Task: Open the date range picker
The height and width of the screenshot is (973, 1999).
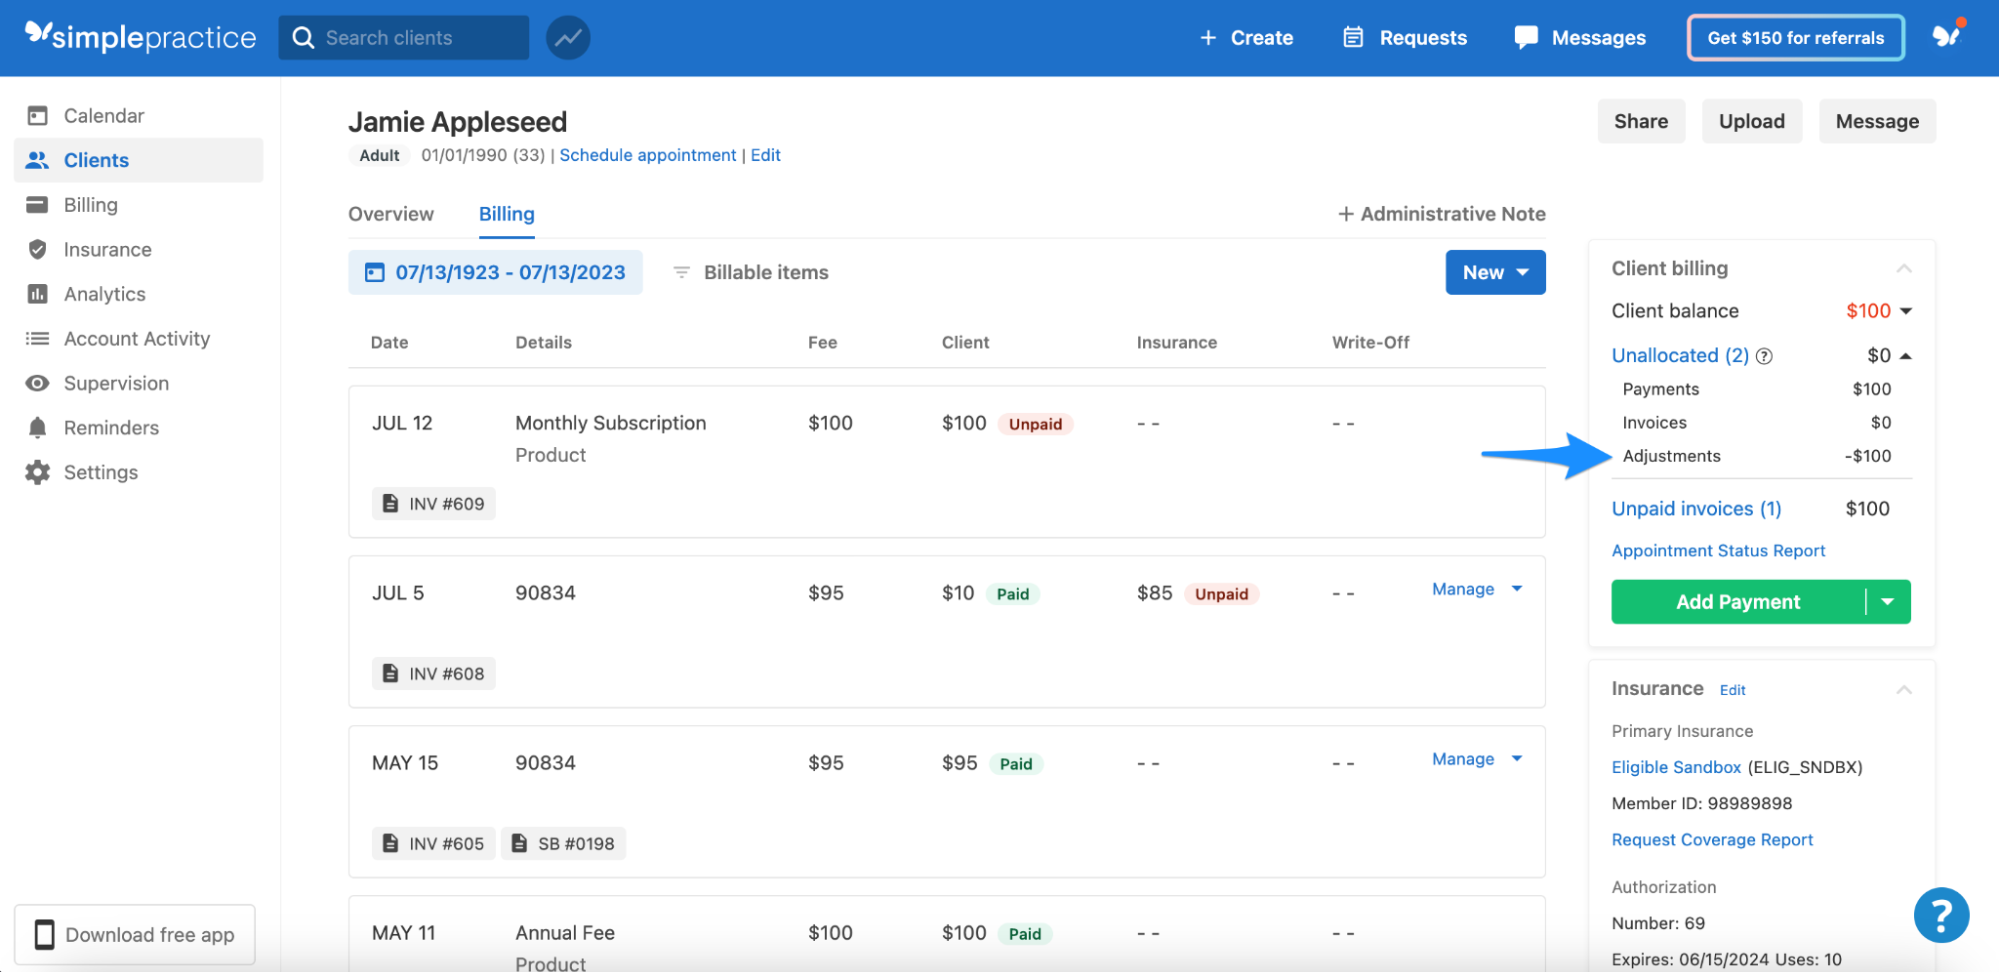Action: (496, 271)
